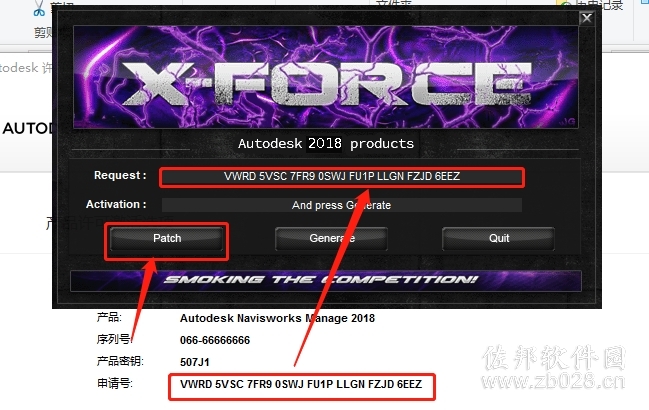This screenshot has height=410, width=649.
Task: Click Autodesk Navisworks Manage 2018 product name
Action: 277,318
